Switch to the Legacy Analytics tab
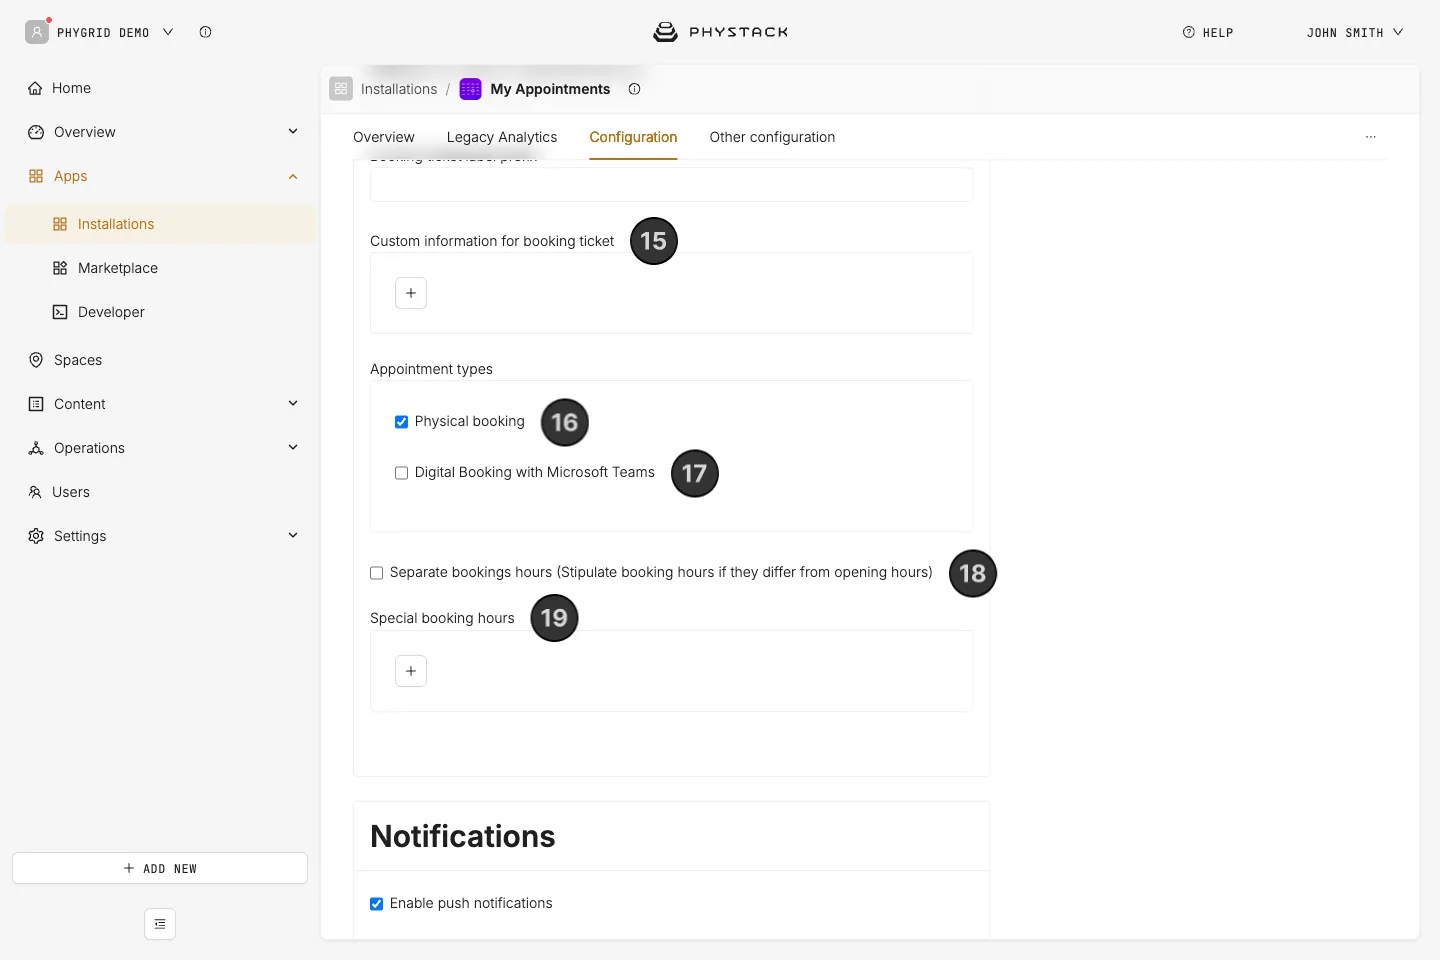 [x=502, y=137]
